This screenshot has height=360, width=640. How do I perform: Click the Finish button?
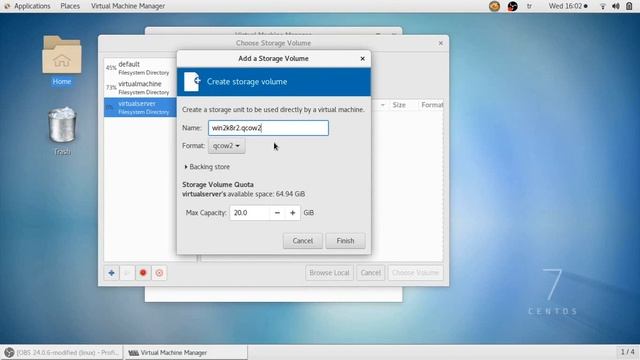[345, 241]
